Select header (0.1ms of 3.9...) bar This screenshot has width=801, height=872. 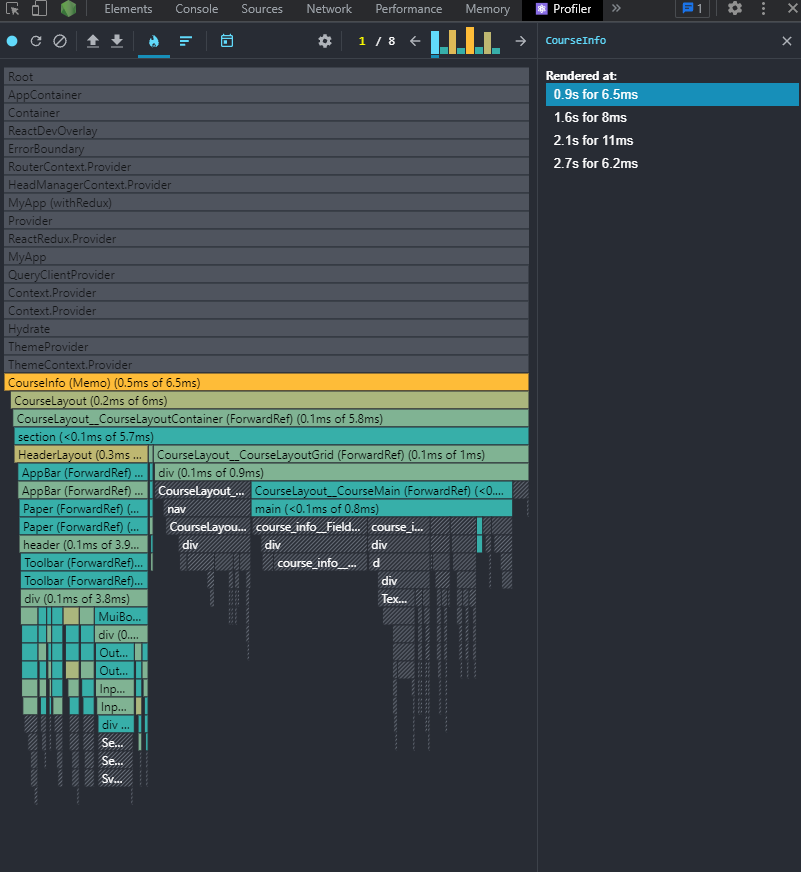[x=84, y=544]
